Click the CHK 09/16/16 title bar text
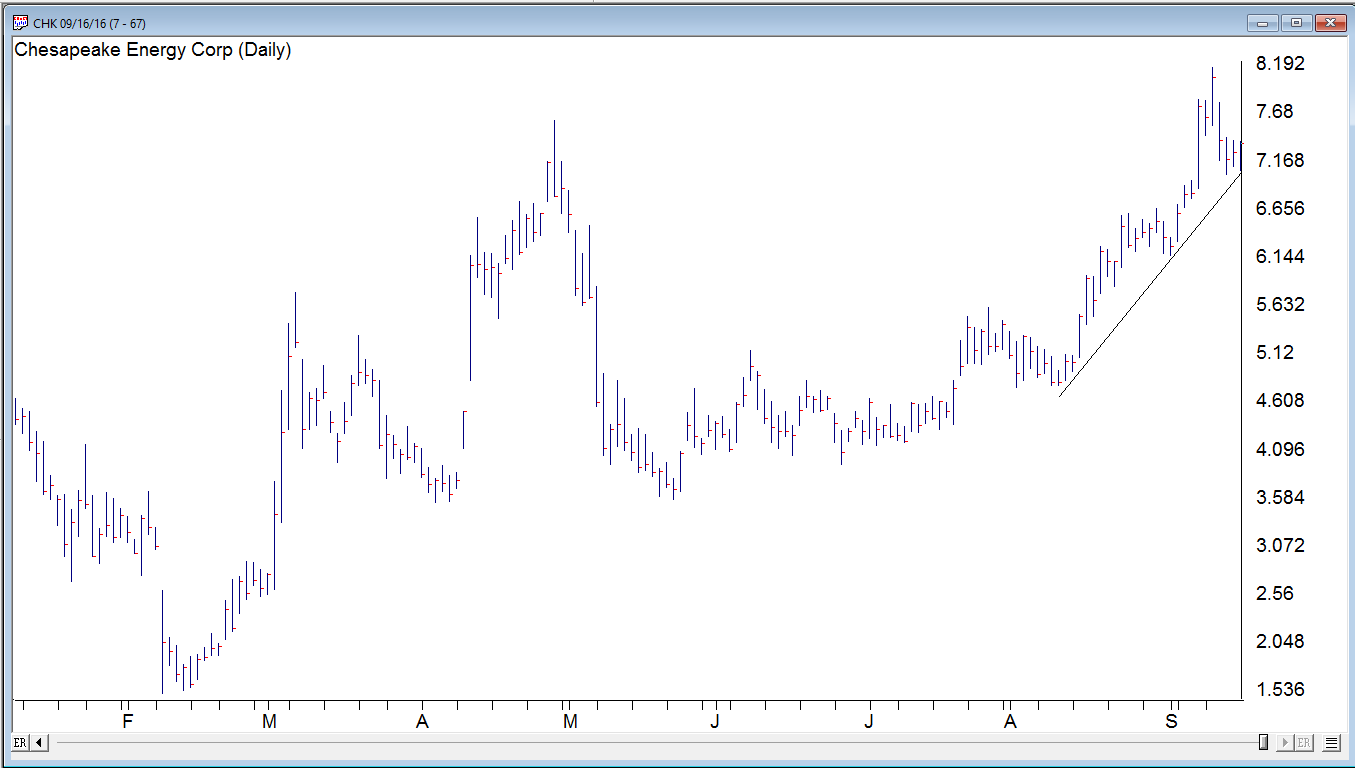 tap(90, 23)
